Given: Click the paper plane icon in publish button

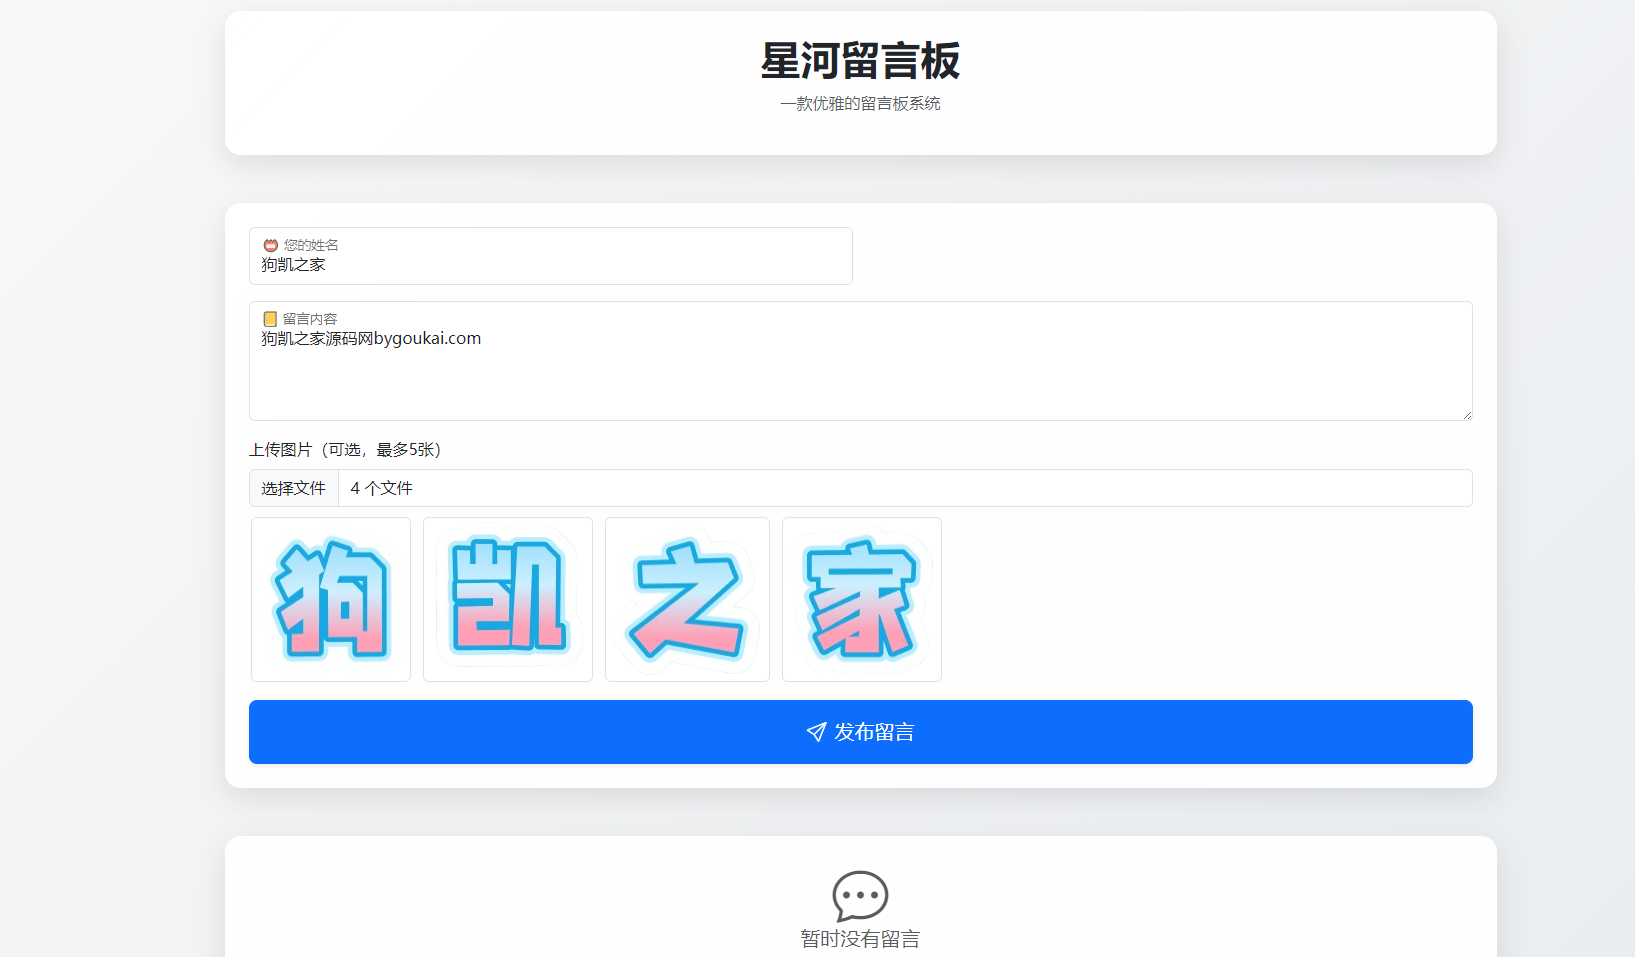Looking at the screenshot, I should (813, 732).
